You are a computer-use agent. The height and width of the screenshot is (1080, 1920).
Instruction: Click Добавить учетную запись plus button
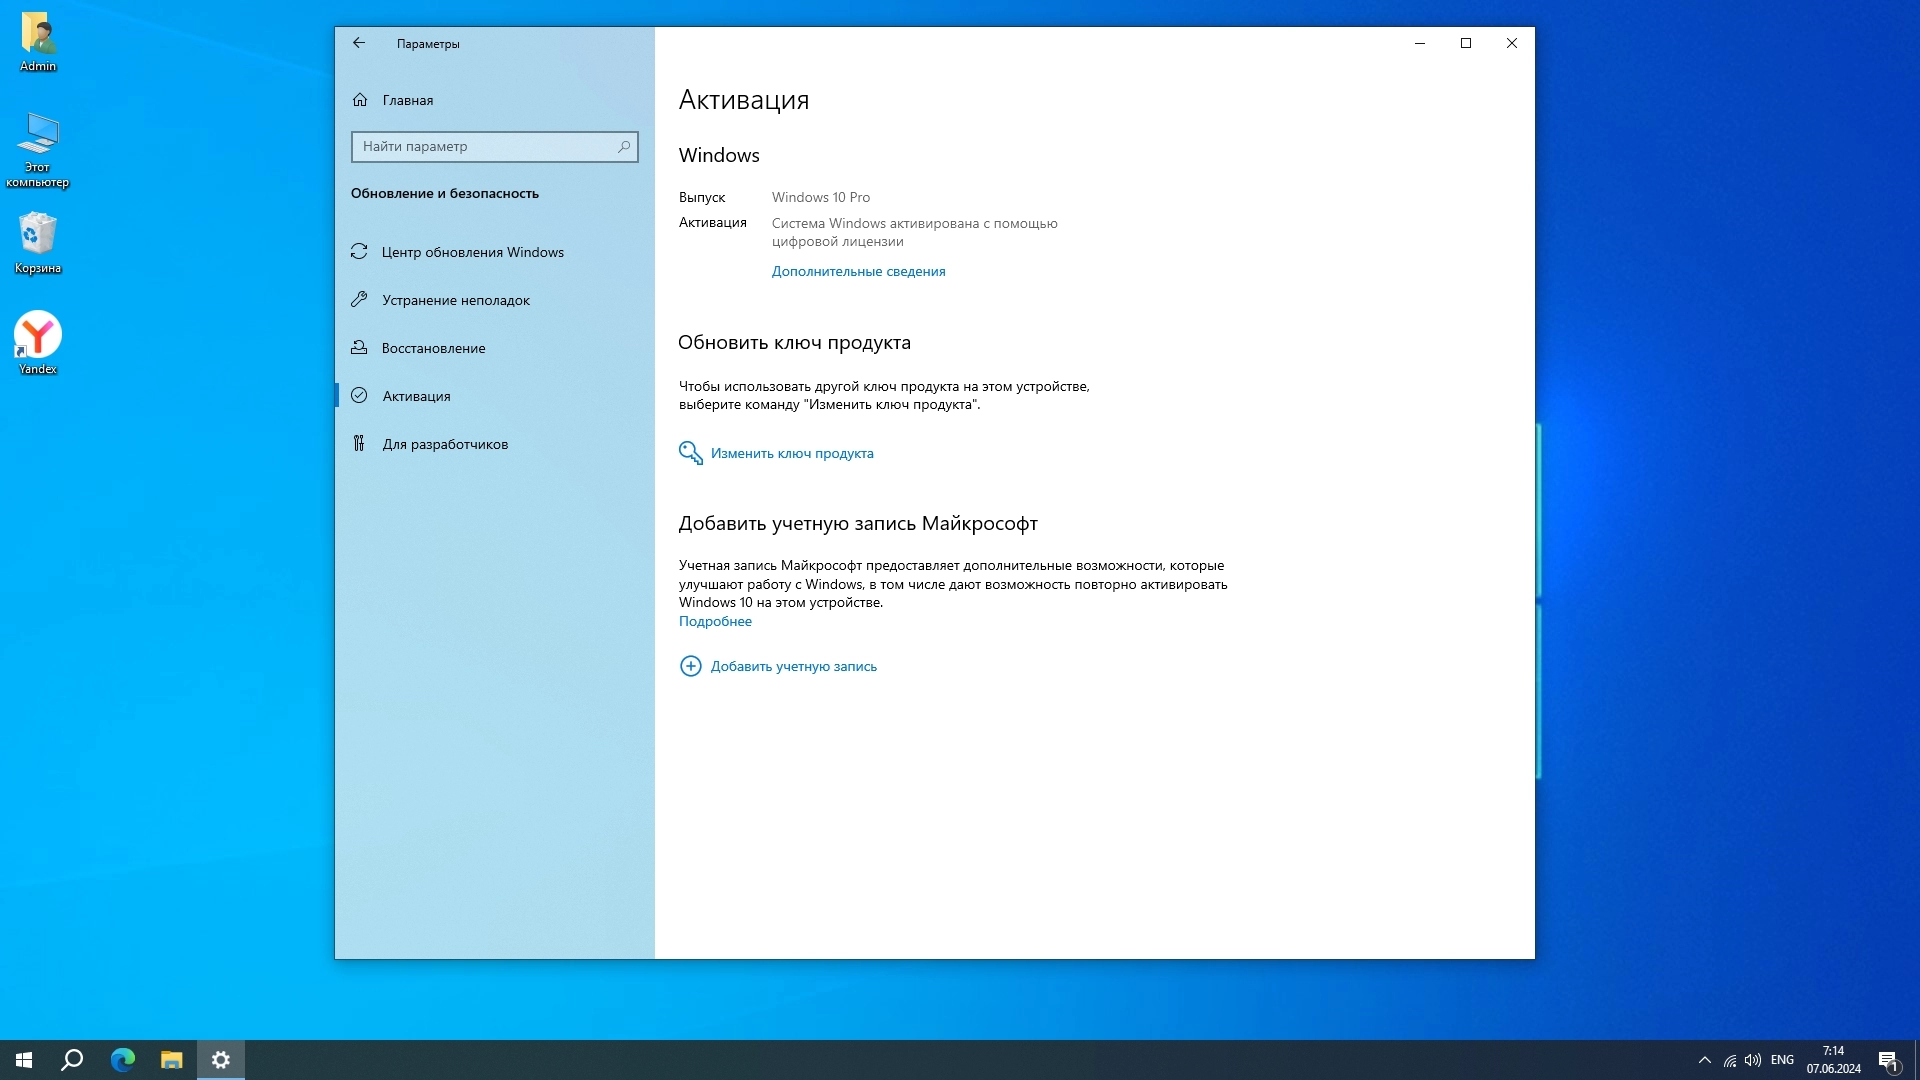[x=691, y=666]
